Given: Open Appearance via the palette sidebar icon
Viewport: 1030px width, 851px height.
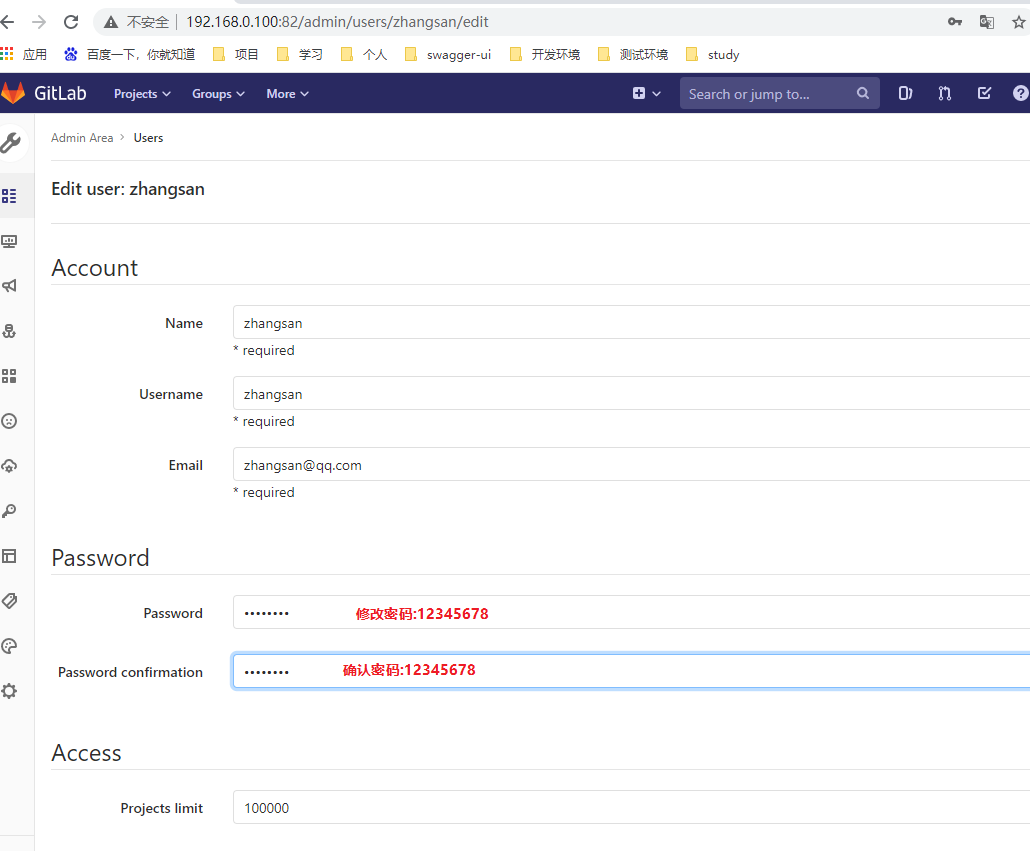Looking at the screenshot, I should click(14, 646).
